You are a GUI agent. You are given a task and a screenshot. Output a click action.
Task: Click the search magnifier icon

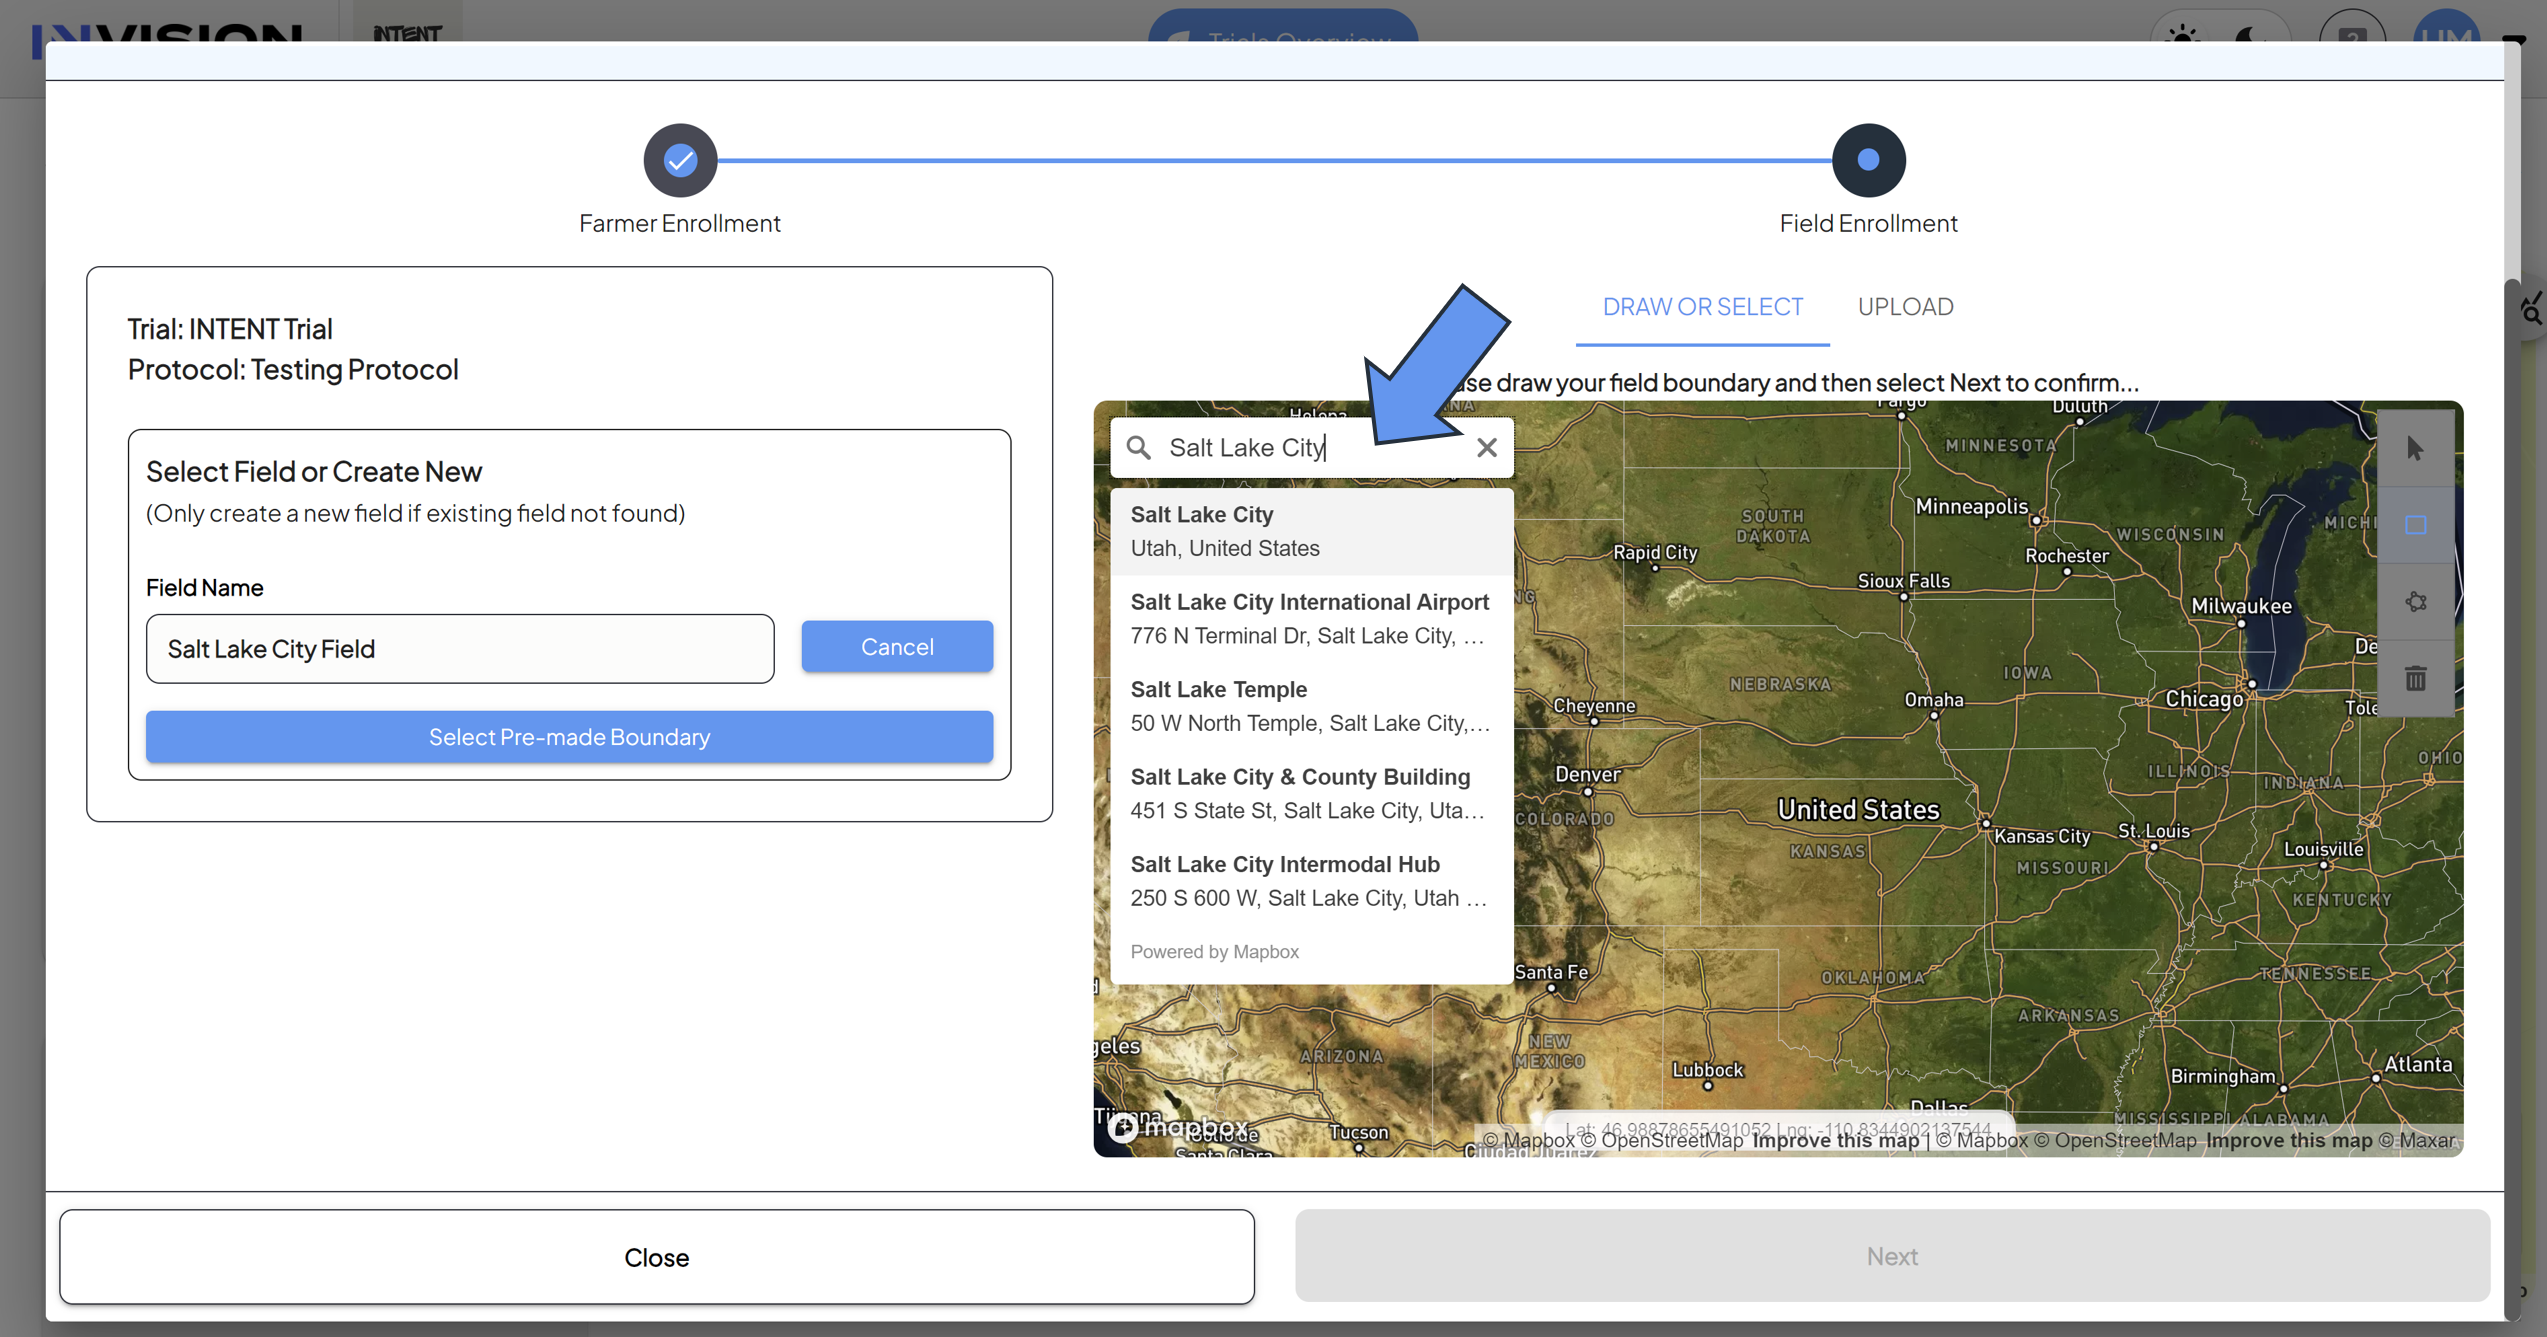point(1139,447)
